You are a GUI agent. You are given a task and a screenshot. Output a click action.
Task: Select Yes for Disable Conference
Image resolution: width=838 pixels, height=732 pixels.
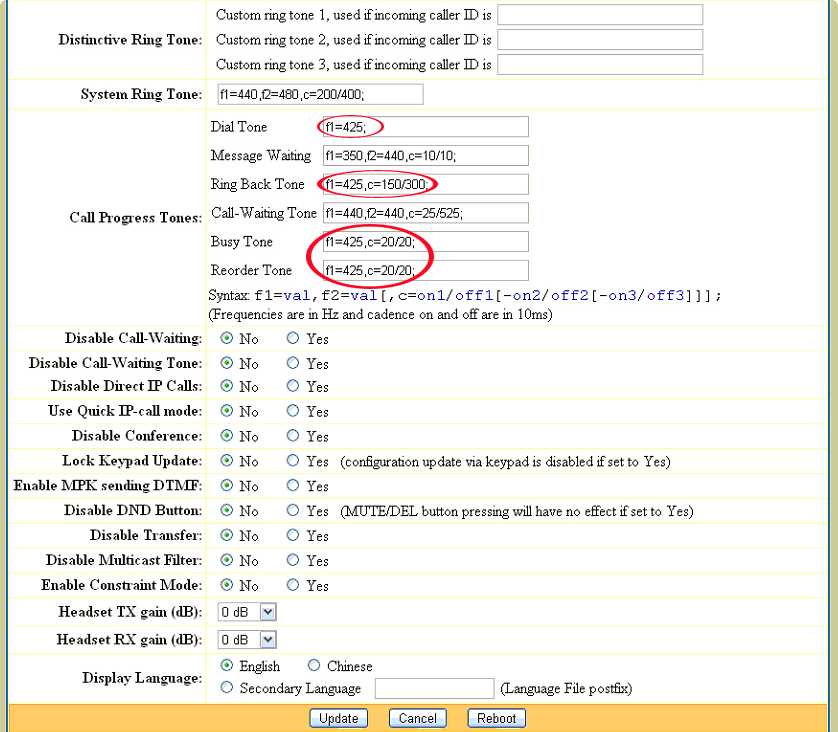click(x=292, y=436)
